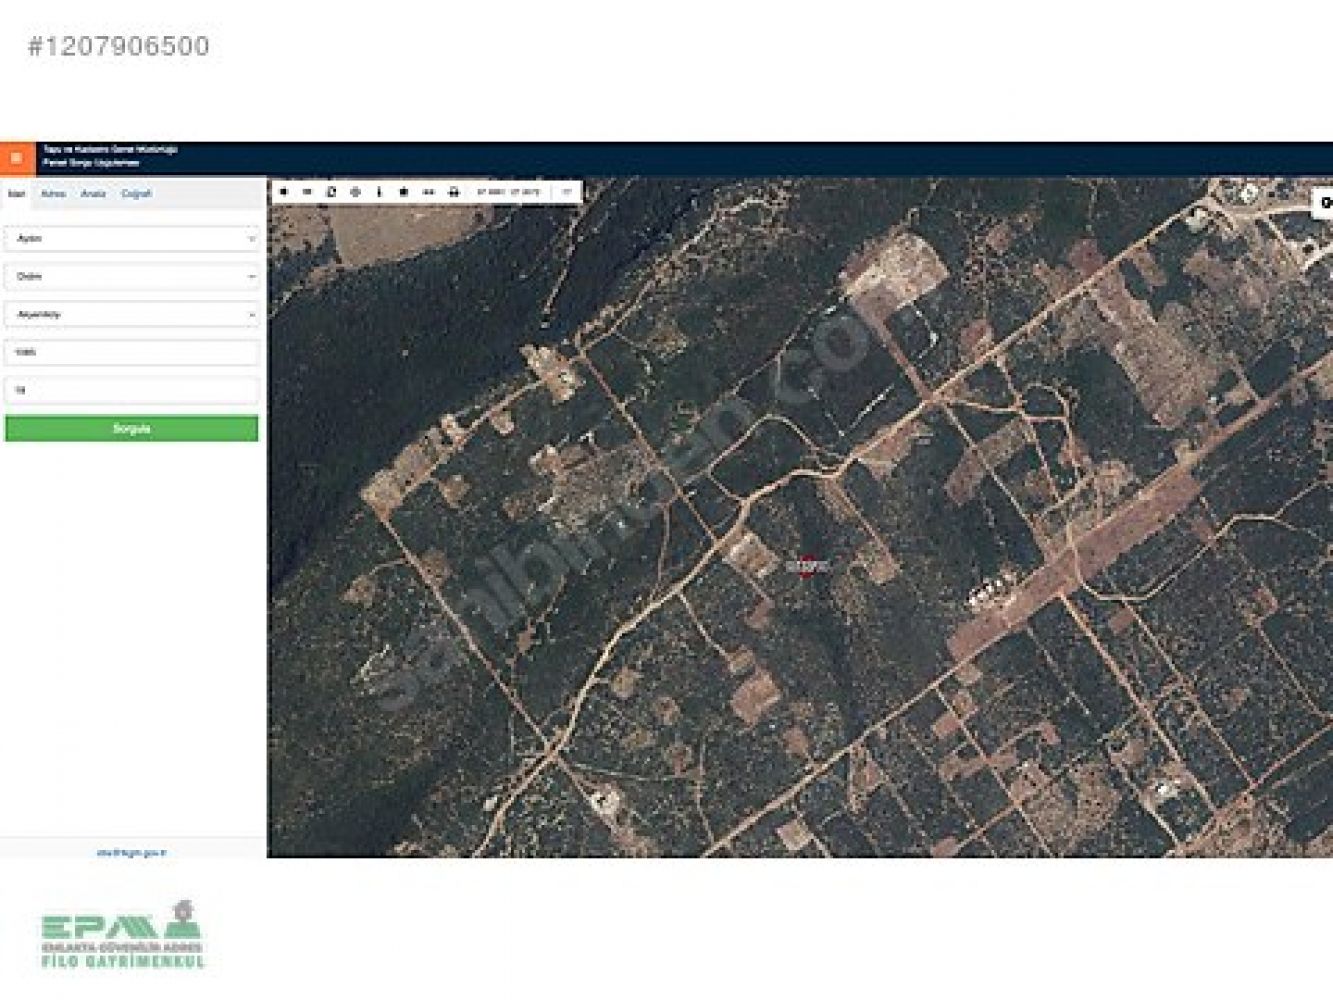Image resolution: width=1333 pixels, height=1000 pixels.
Task: Click the leftmost icon in the map toolbar
Action: 284,192
